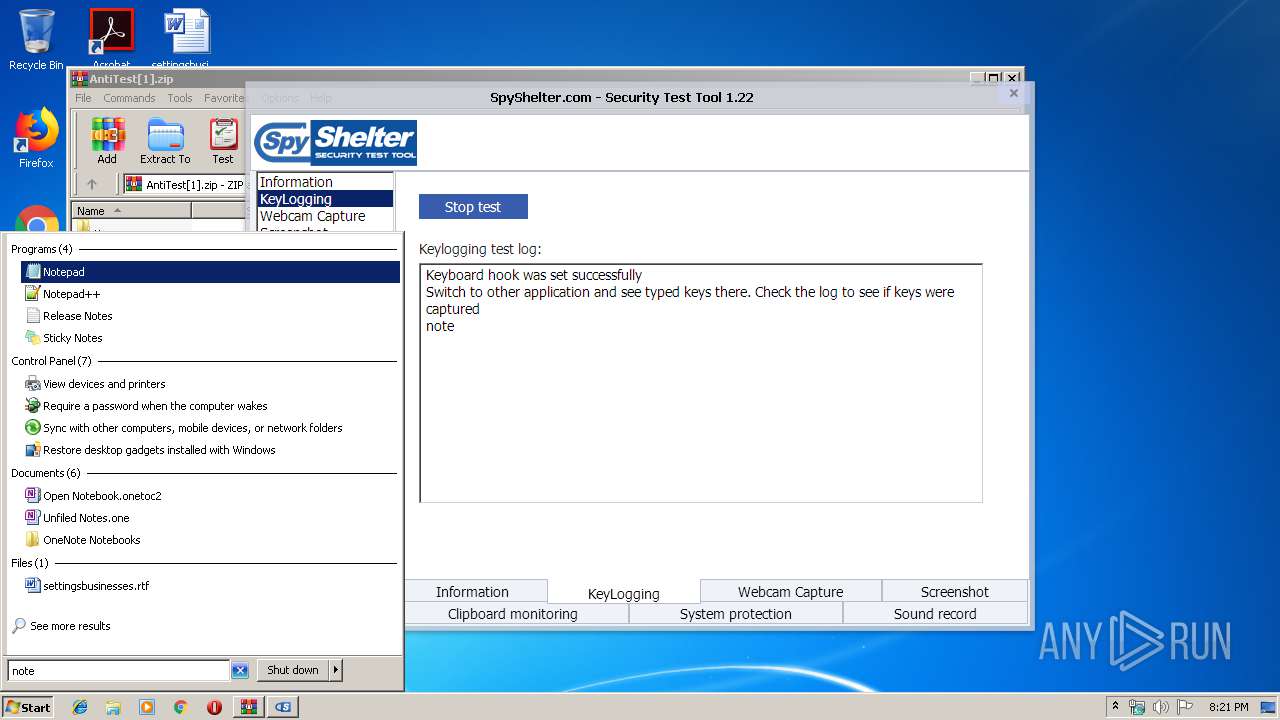Viewport: 1280px width, 720px height.
Task: Click the volume speaker tray icon
Action: (x=1161, y=707)
